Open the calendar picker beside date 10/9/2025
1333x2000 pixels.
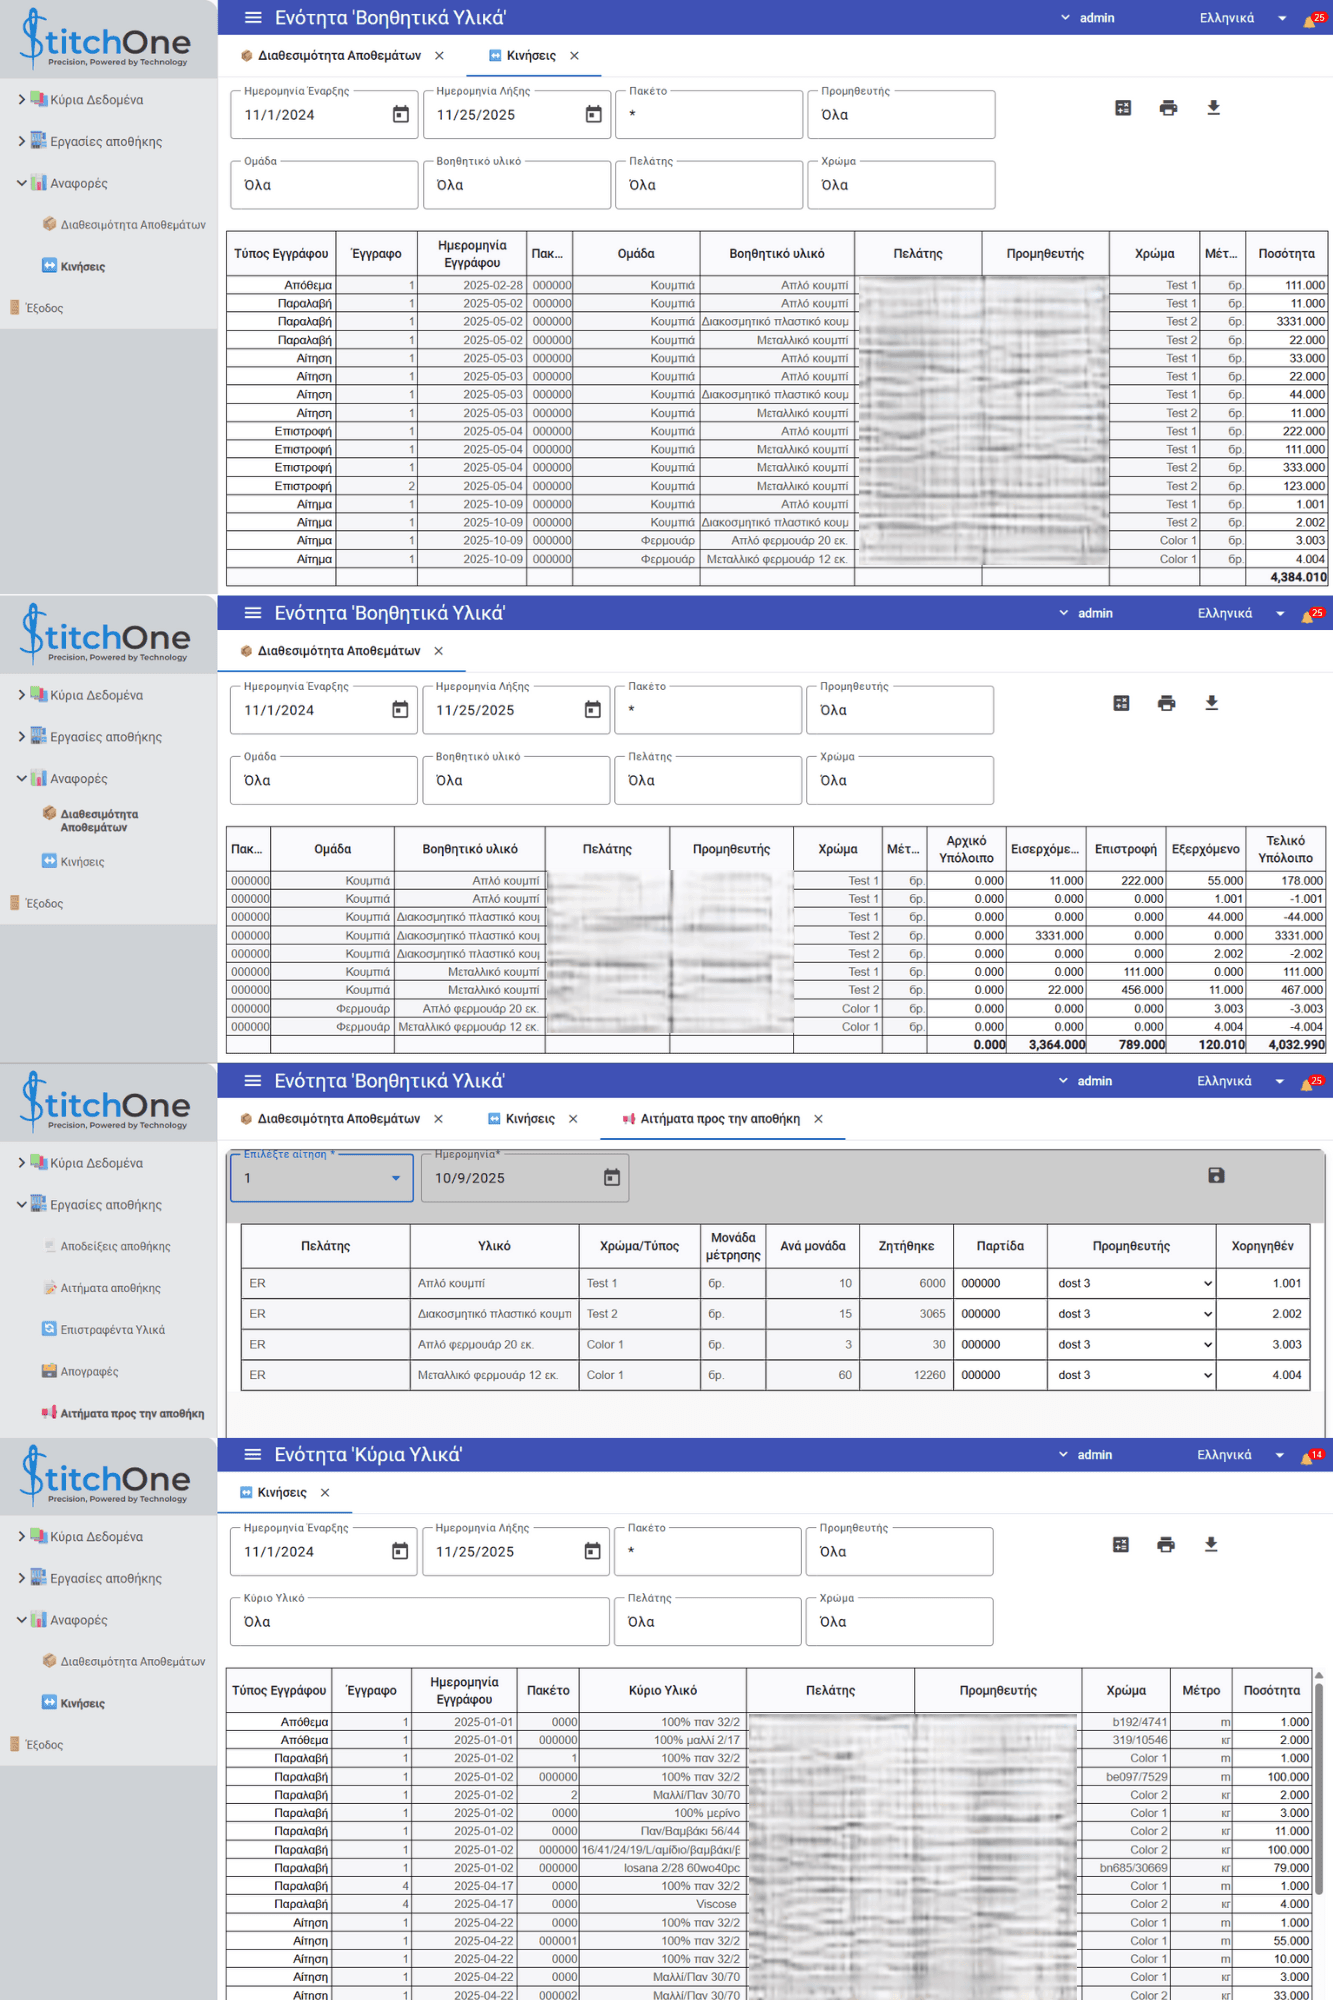612,1178
